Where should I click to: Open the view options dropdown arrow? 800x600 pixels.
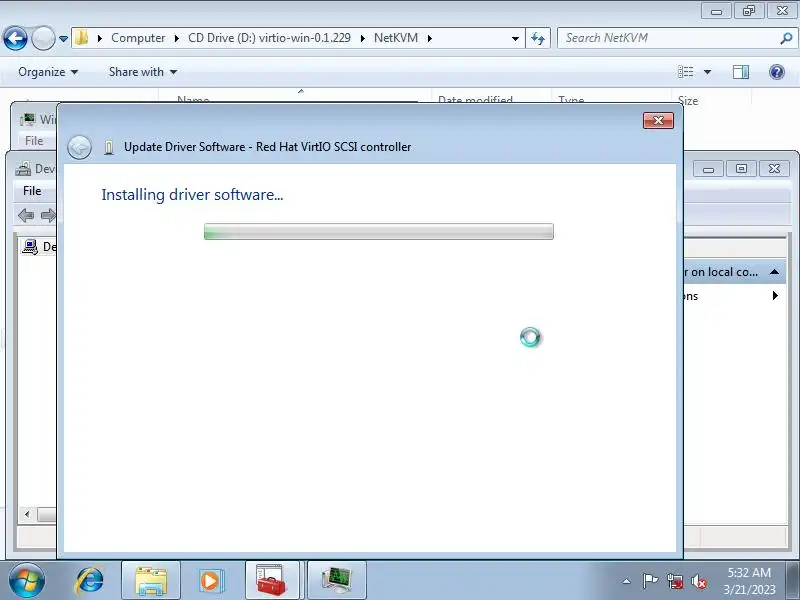[x=707, y=72]
